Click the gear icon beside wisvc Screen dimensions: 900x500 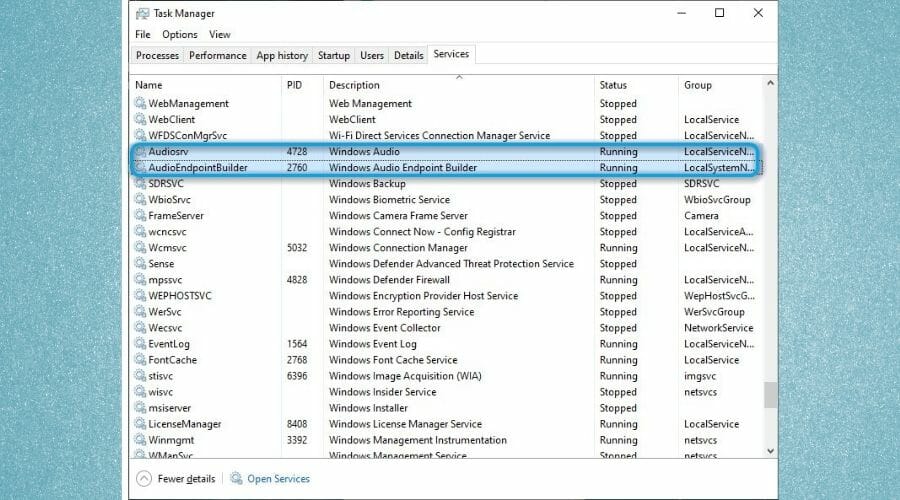[140, 392]
